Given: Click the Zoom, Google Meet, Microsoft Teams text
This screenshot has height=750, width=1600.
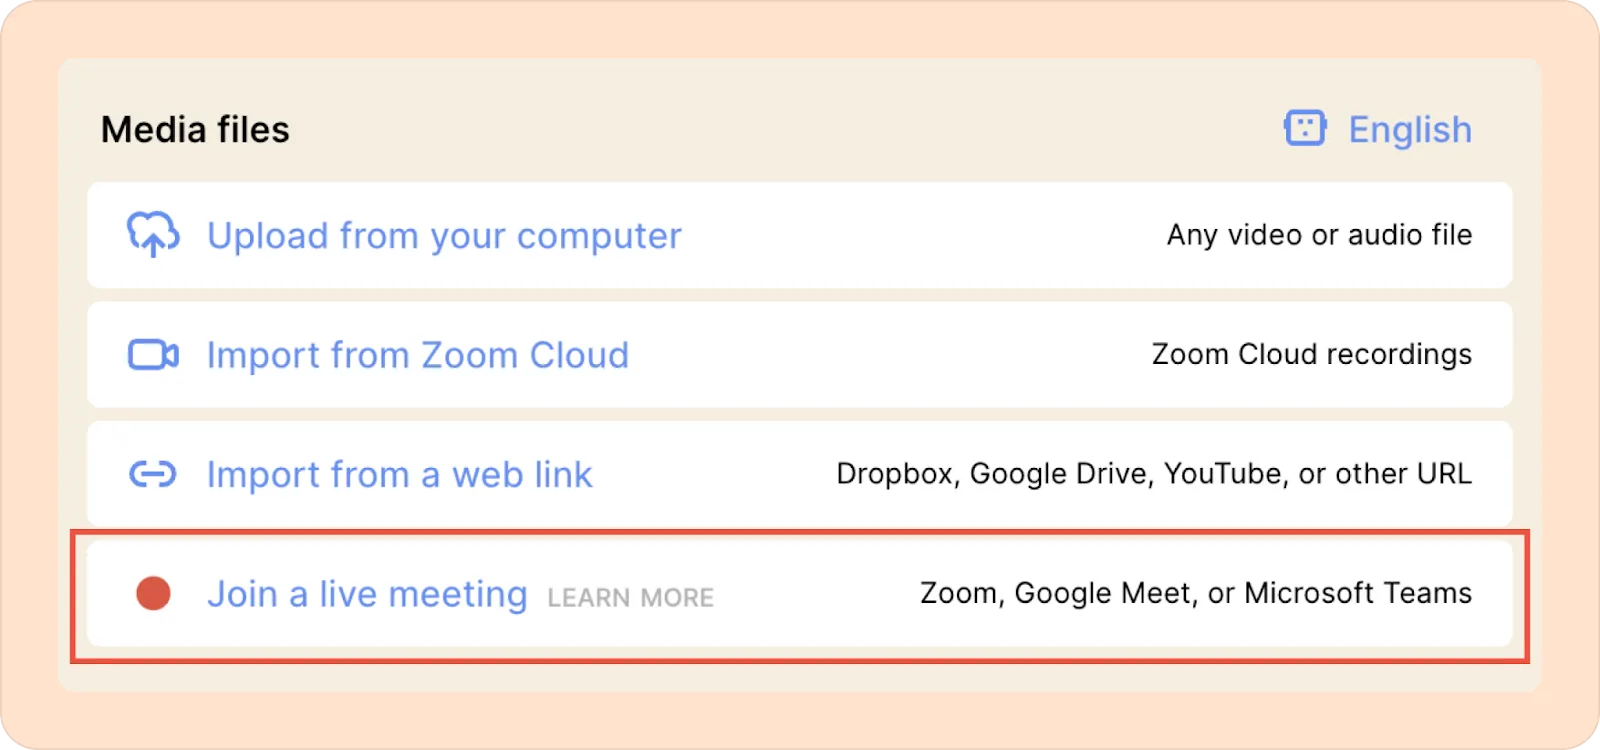Looking at the screenshot, I should tap(1196, 593).
